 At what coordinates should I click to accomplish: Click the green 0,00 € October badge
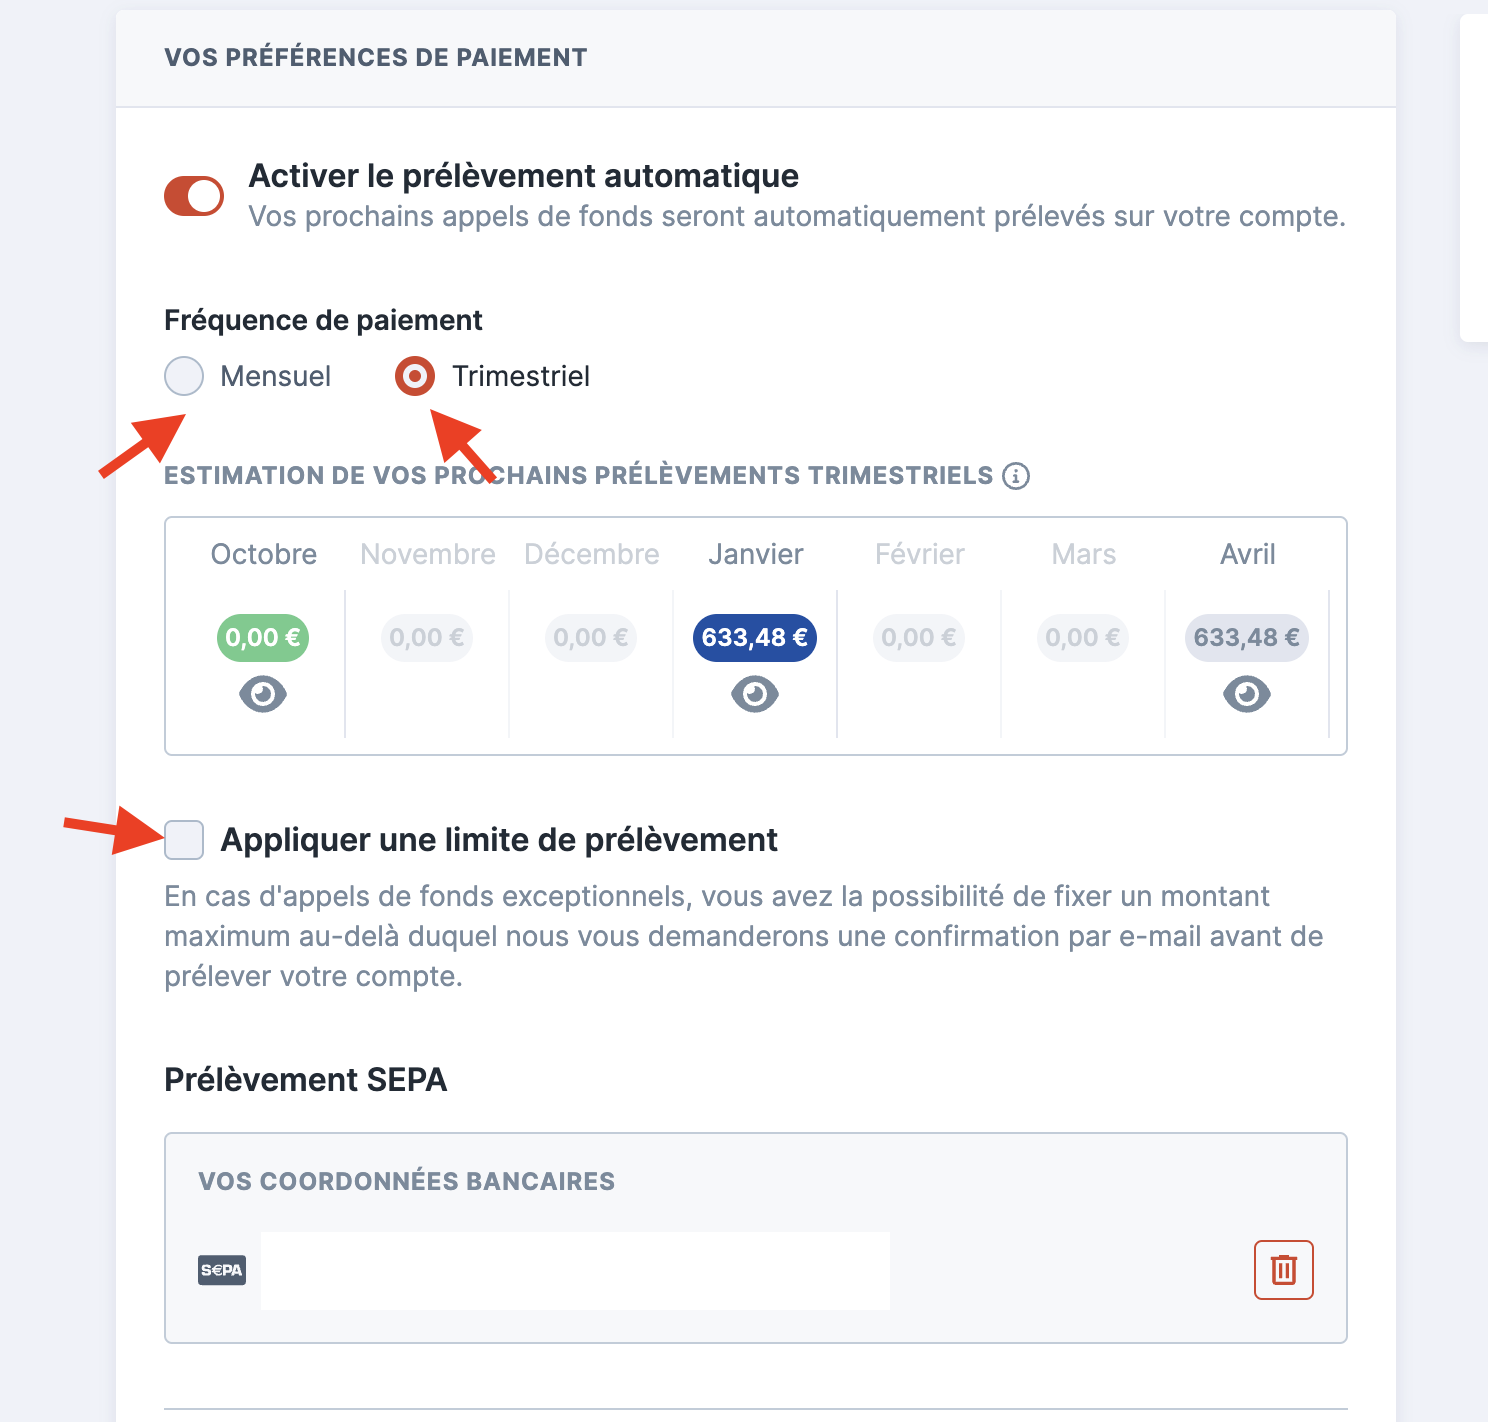pyautogui.click(x=263, y=638)
